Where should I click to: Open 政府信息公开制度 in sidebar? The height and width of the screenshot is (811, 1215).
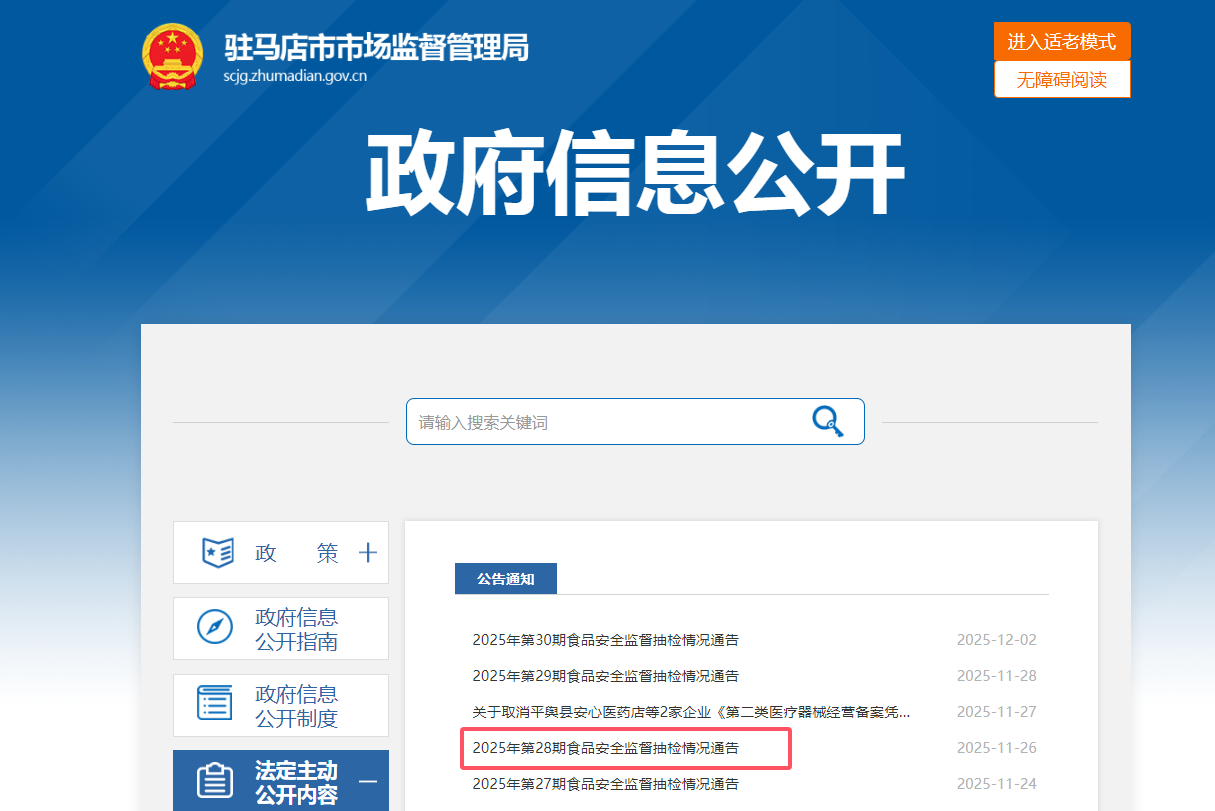(x=296, y=705)
